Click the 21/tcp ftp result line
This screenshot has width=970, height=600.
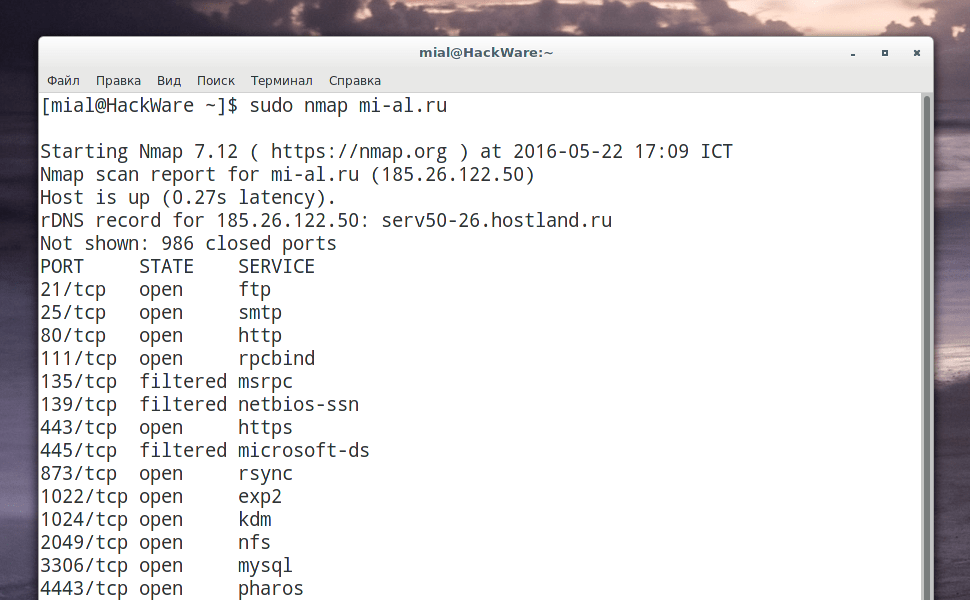[150, 289]
